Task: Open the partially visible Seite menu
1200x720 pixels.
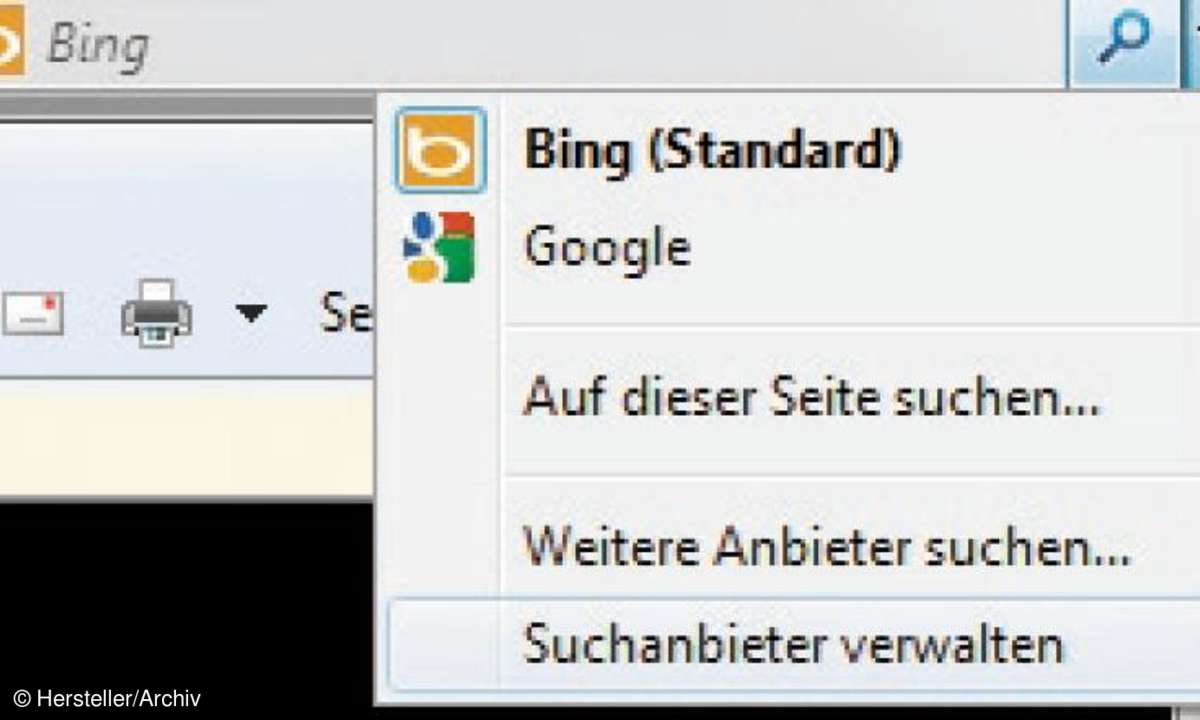Action: [346, 314]
